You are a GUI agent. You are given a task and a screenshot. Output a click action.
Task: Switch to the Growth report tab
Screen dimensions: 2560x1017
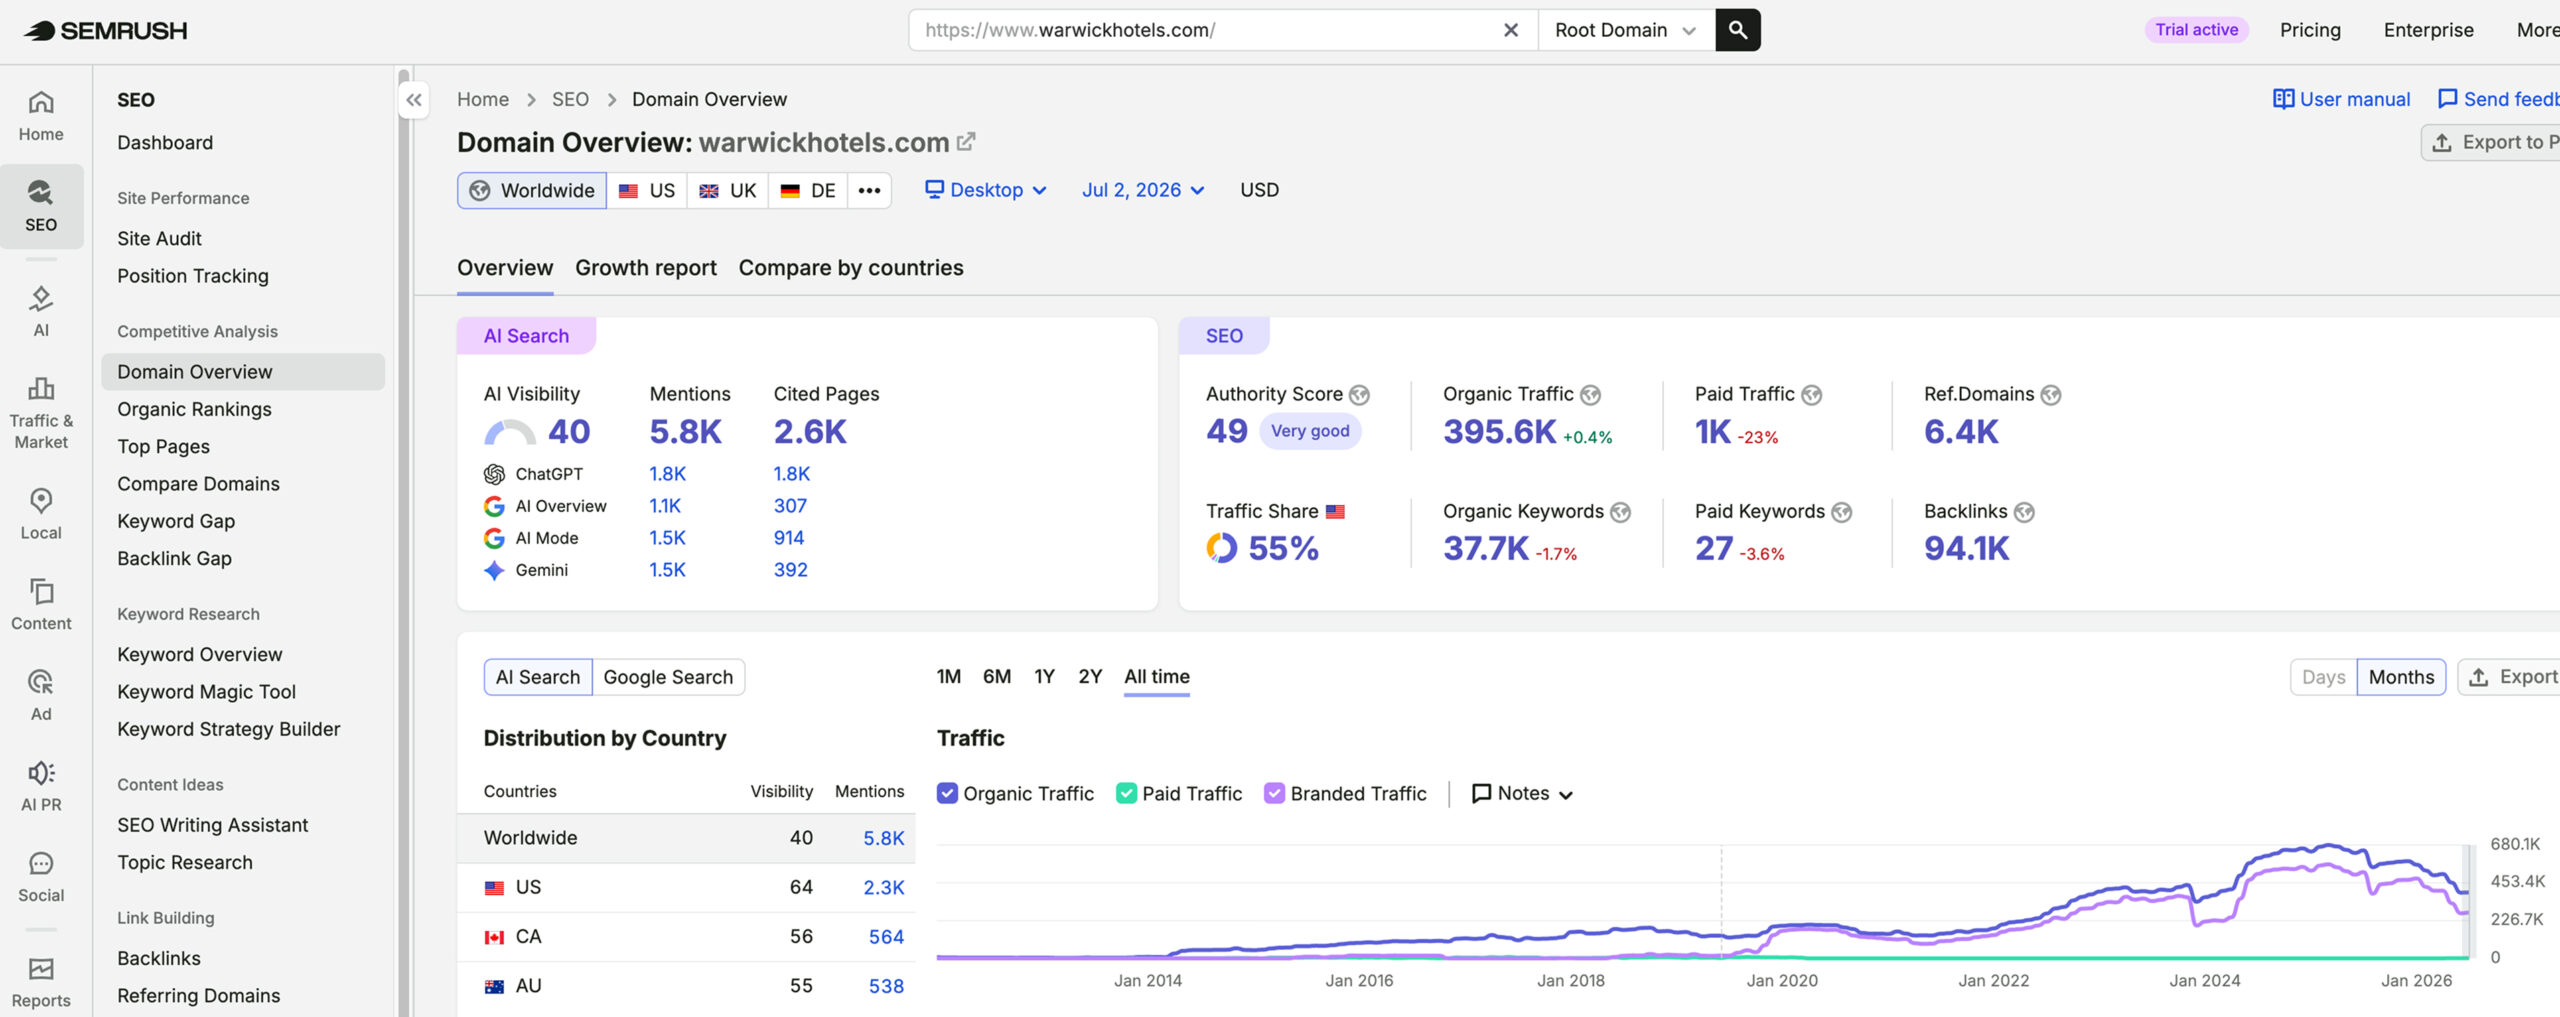646,268
